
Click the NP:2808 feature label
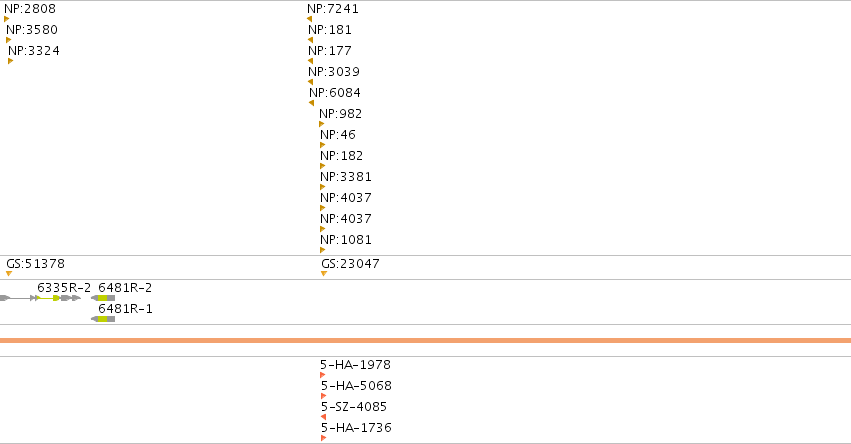click(29, 9)
